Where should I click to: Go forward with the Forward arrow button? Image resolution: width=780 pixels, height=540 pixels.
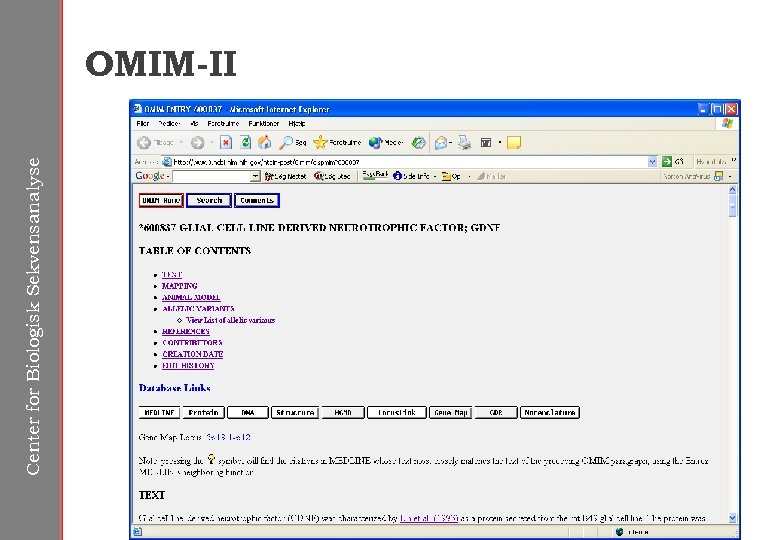click(x=197, y=143)
